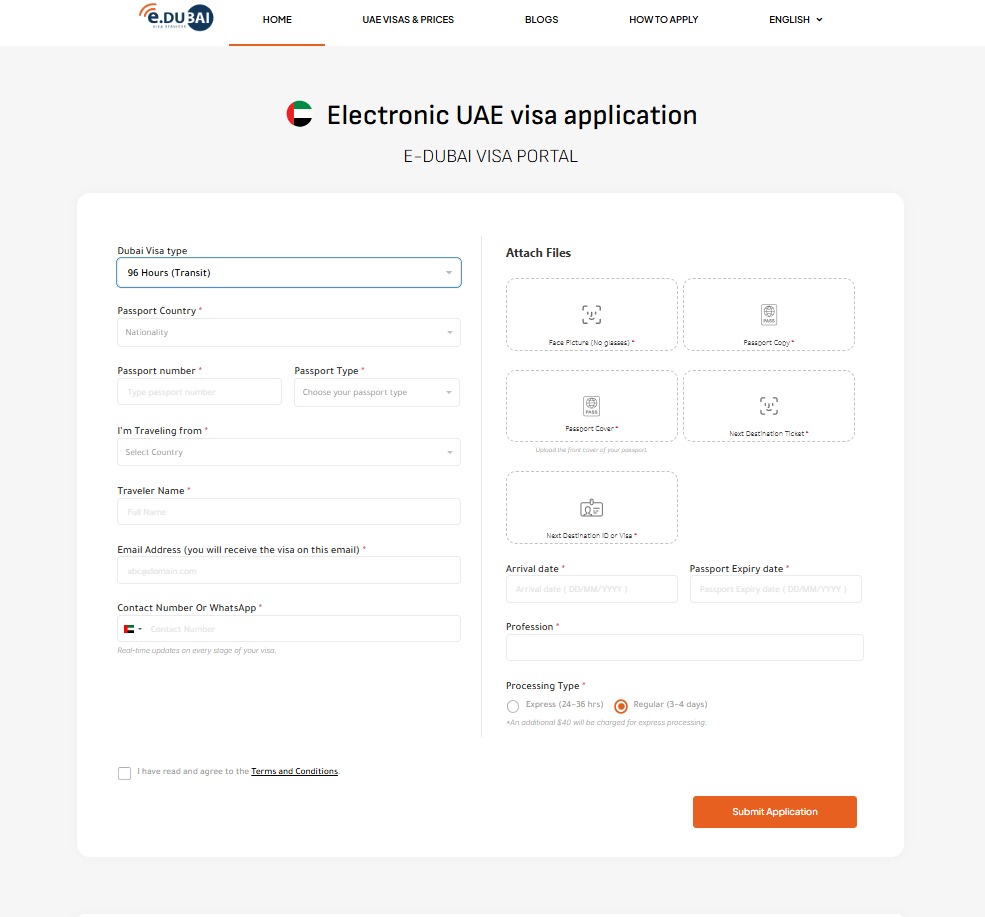Viewport: 985px width, 917px height.
Task: Tick the Terms and Conditions agreement checkbox
Action: [x=124, y=773]
